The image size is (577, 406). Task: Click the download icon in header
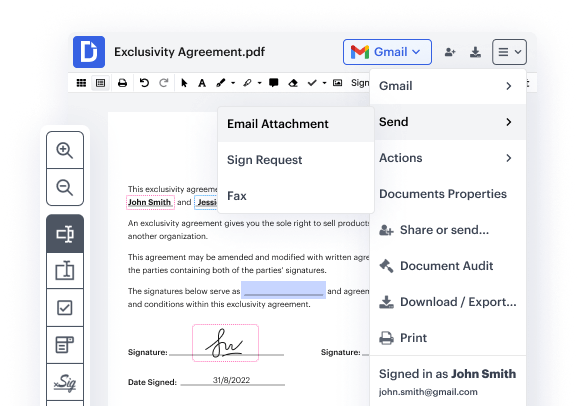475,52
